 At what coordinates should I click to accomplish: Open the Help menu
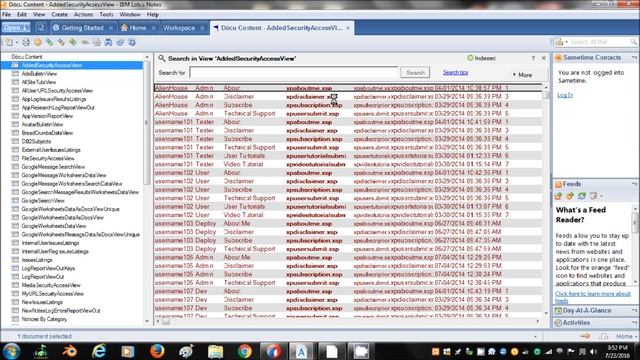click(153, 14)
